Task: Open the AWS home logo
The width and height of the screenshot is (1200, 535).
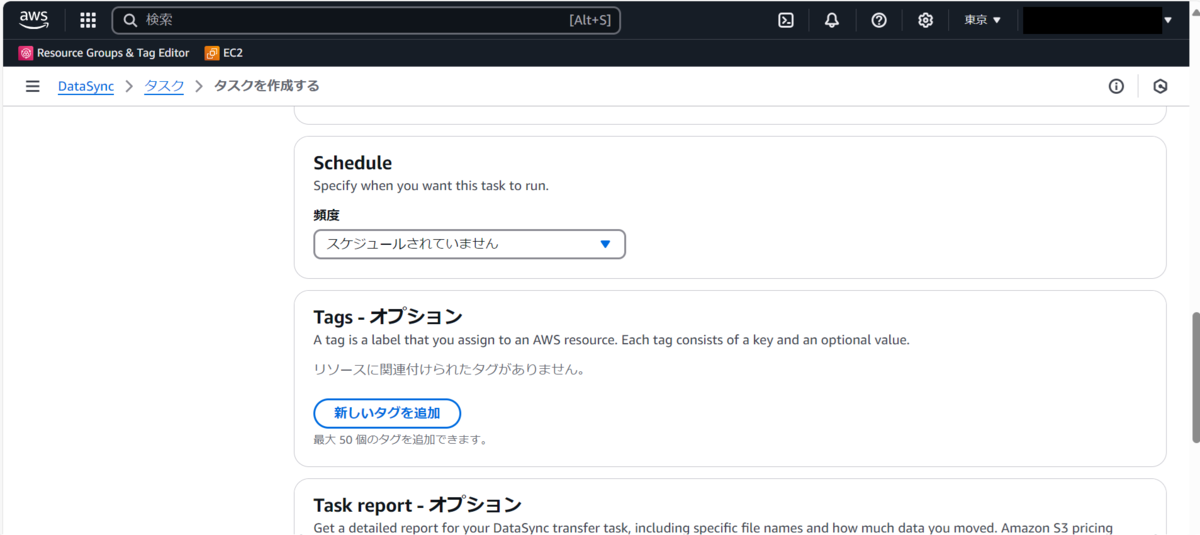Action: point(33,20)
